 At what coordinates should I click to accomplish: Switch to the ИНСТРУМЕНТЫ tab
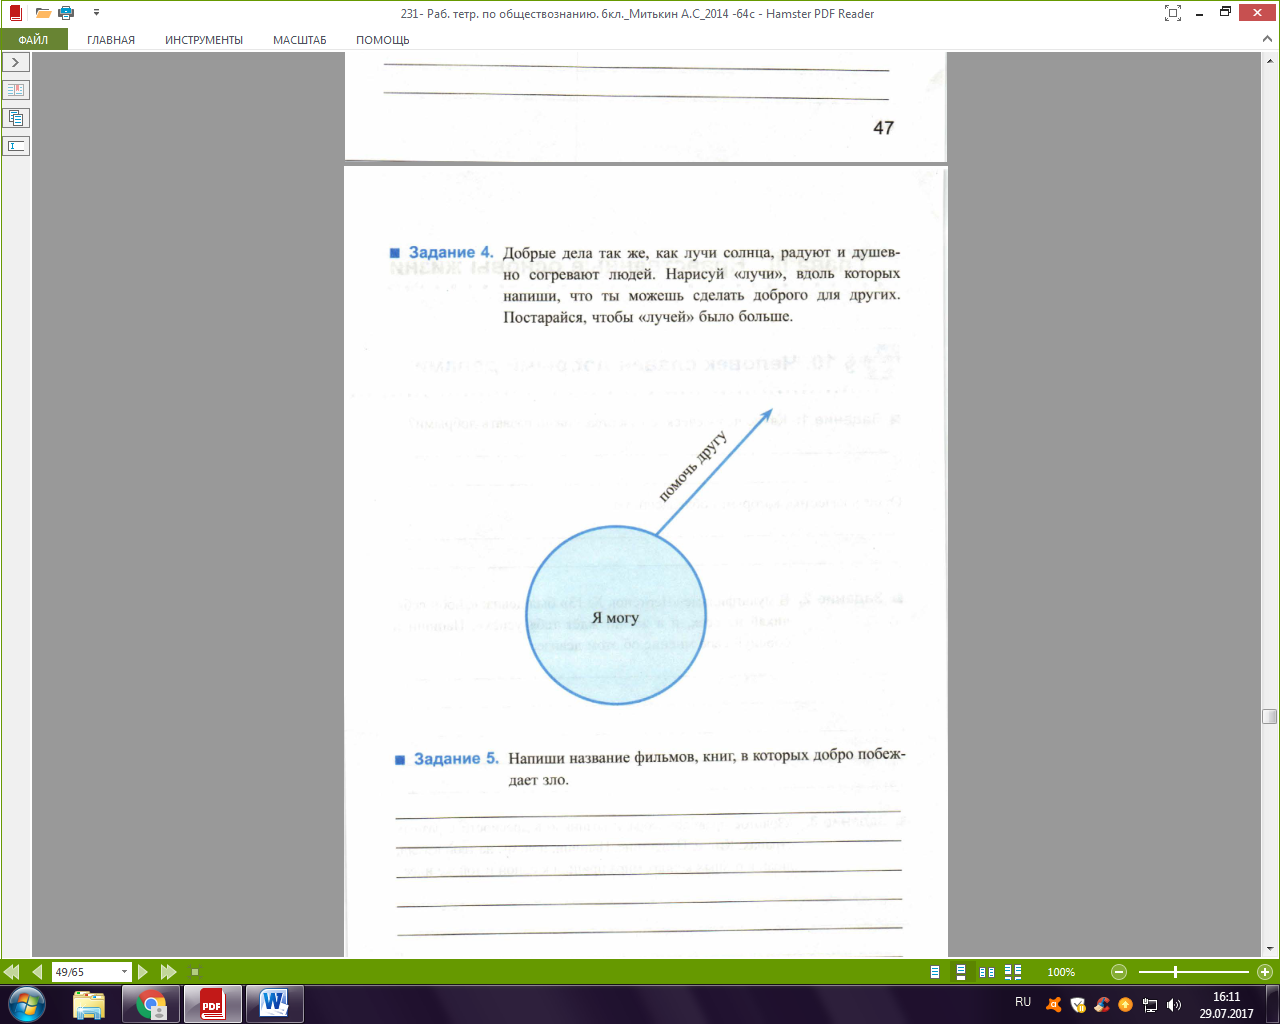click(204, 40)
